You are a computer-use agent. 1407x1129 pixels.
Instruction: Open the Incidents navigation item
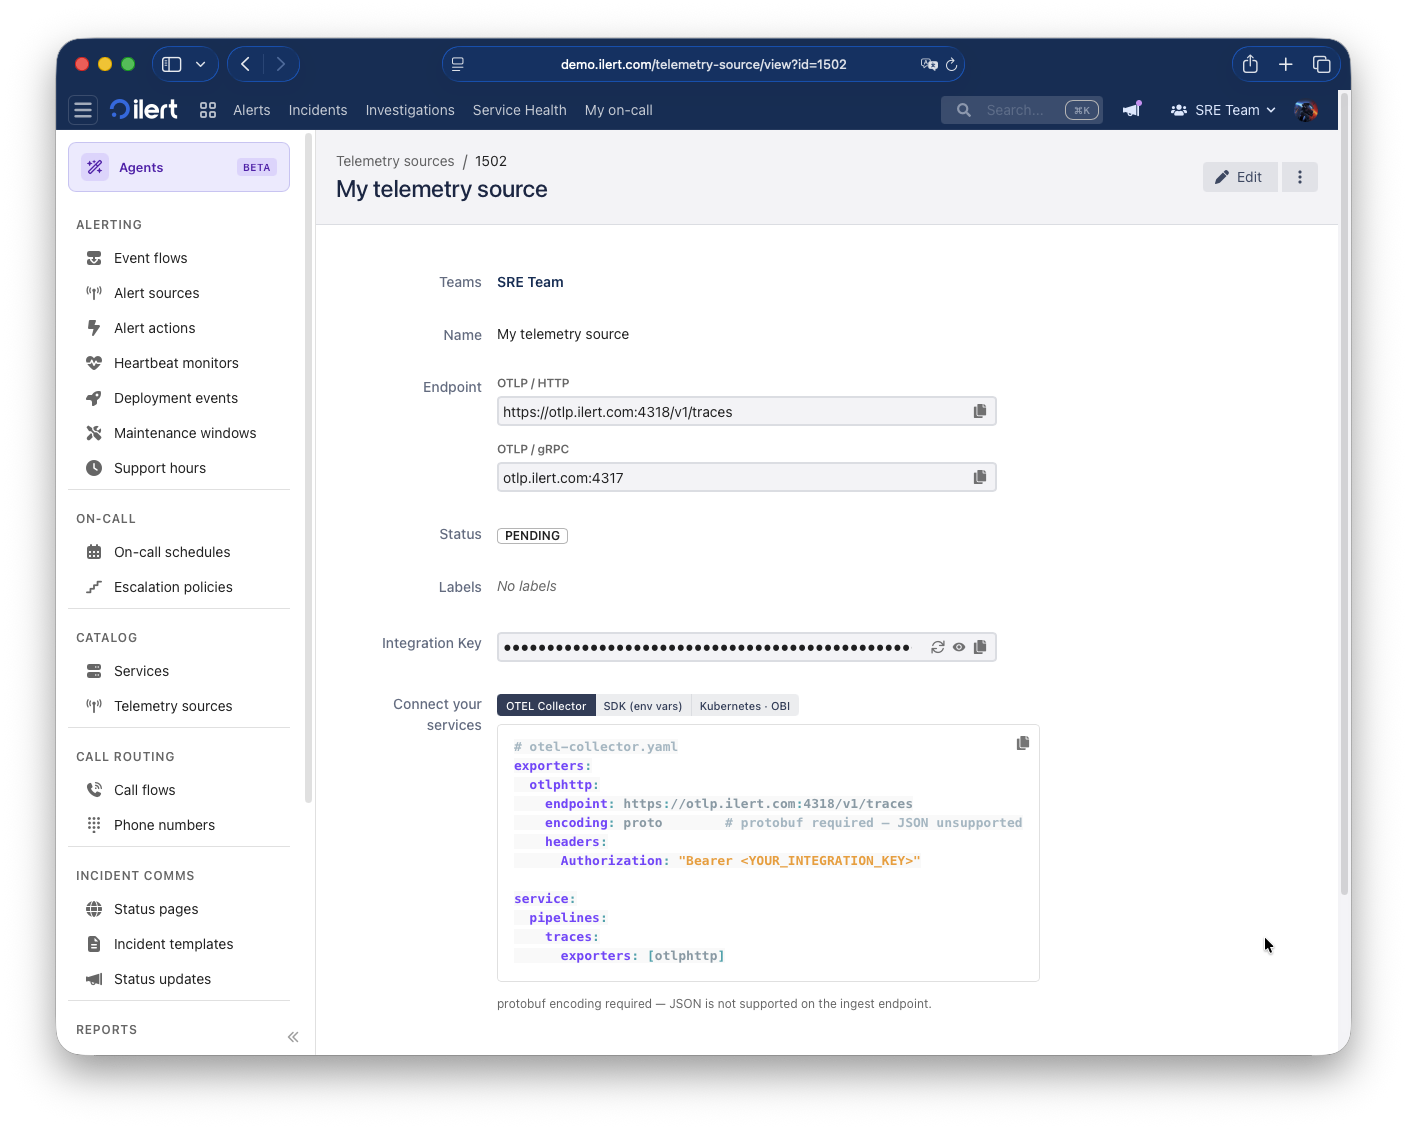pyautogui.click(x=318, y=110)
